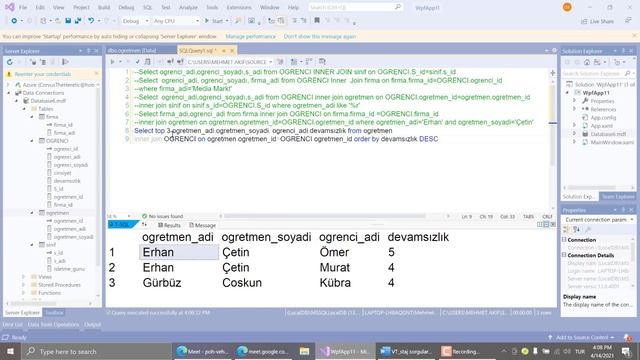The height and width of the screenshot is (360, 640).
Task: Click Categorized view icon in Properties panel
Action: tap(567, 229)
